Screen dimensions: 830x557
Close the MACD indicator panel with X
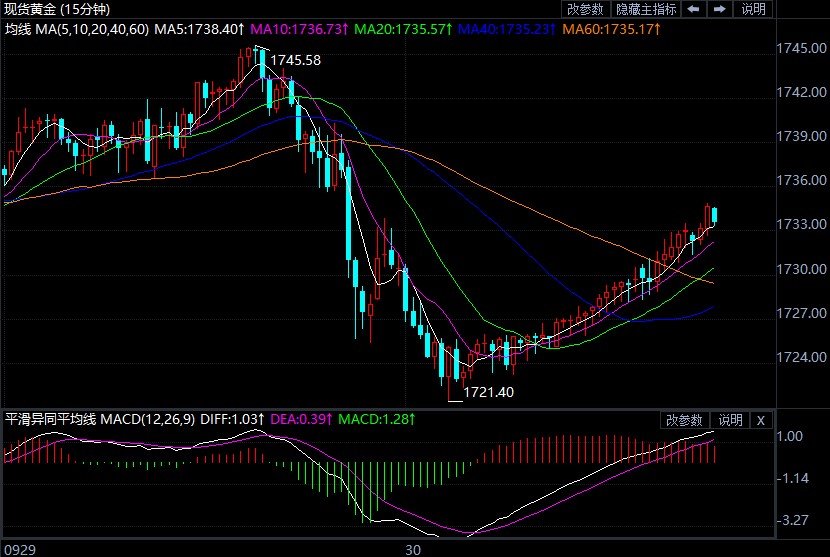[x=761, y=420]
